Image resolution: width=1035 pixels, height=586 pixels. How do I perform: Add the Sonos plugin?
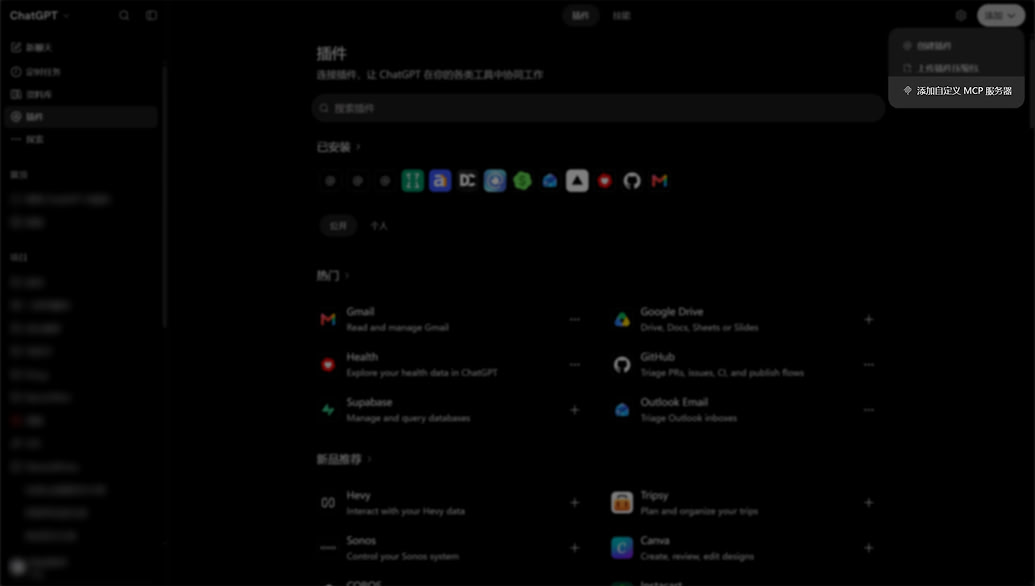[575, 548]
